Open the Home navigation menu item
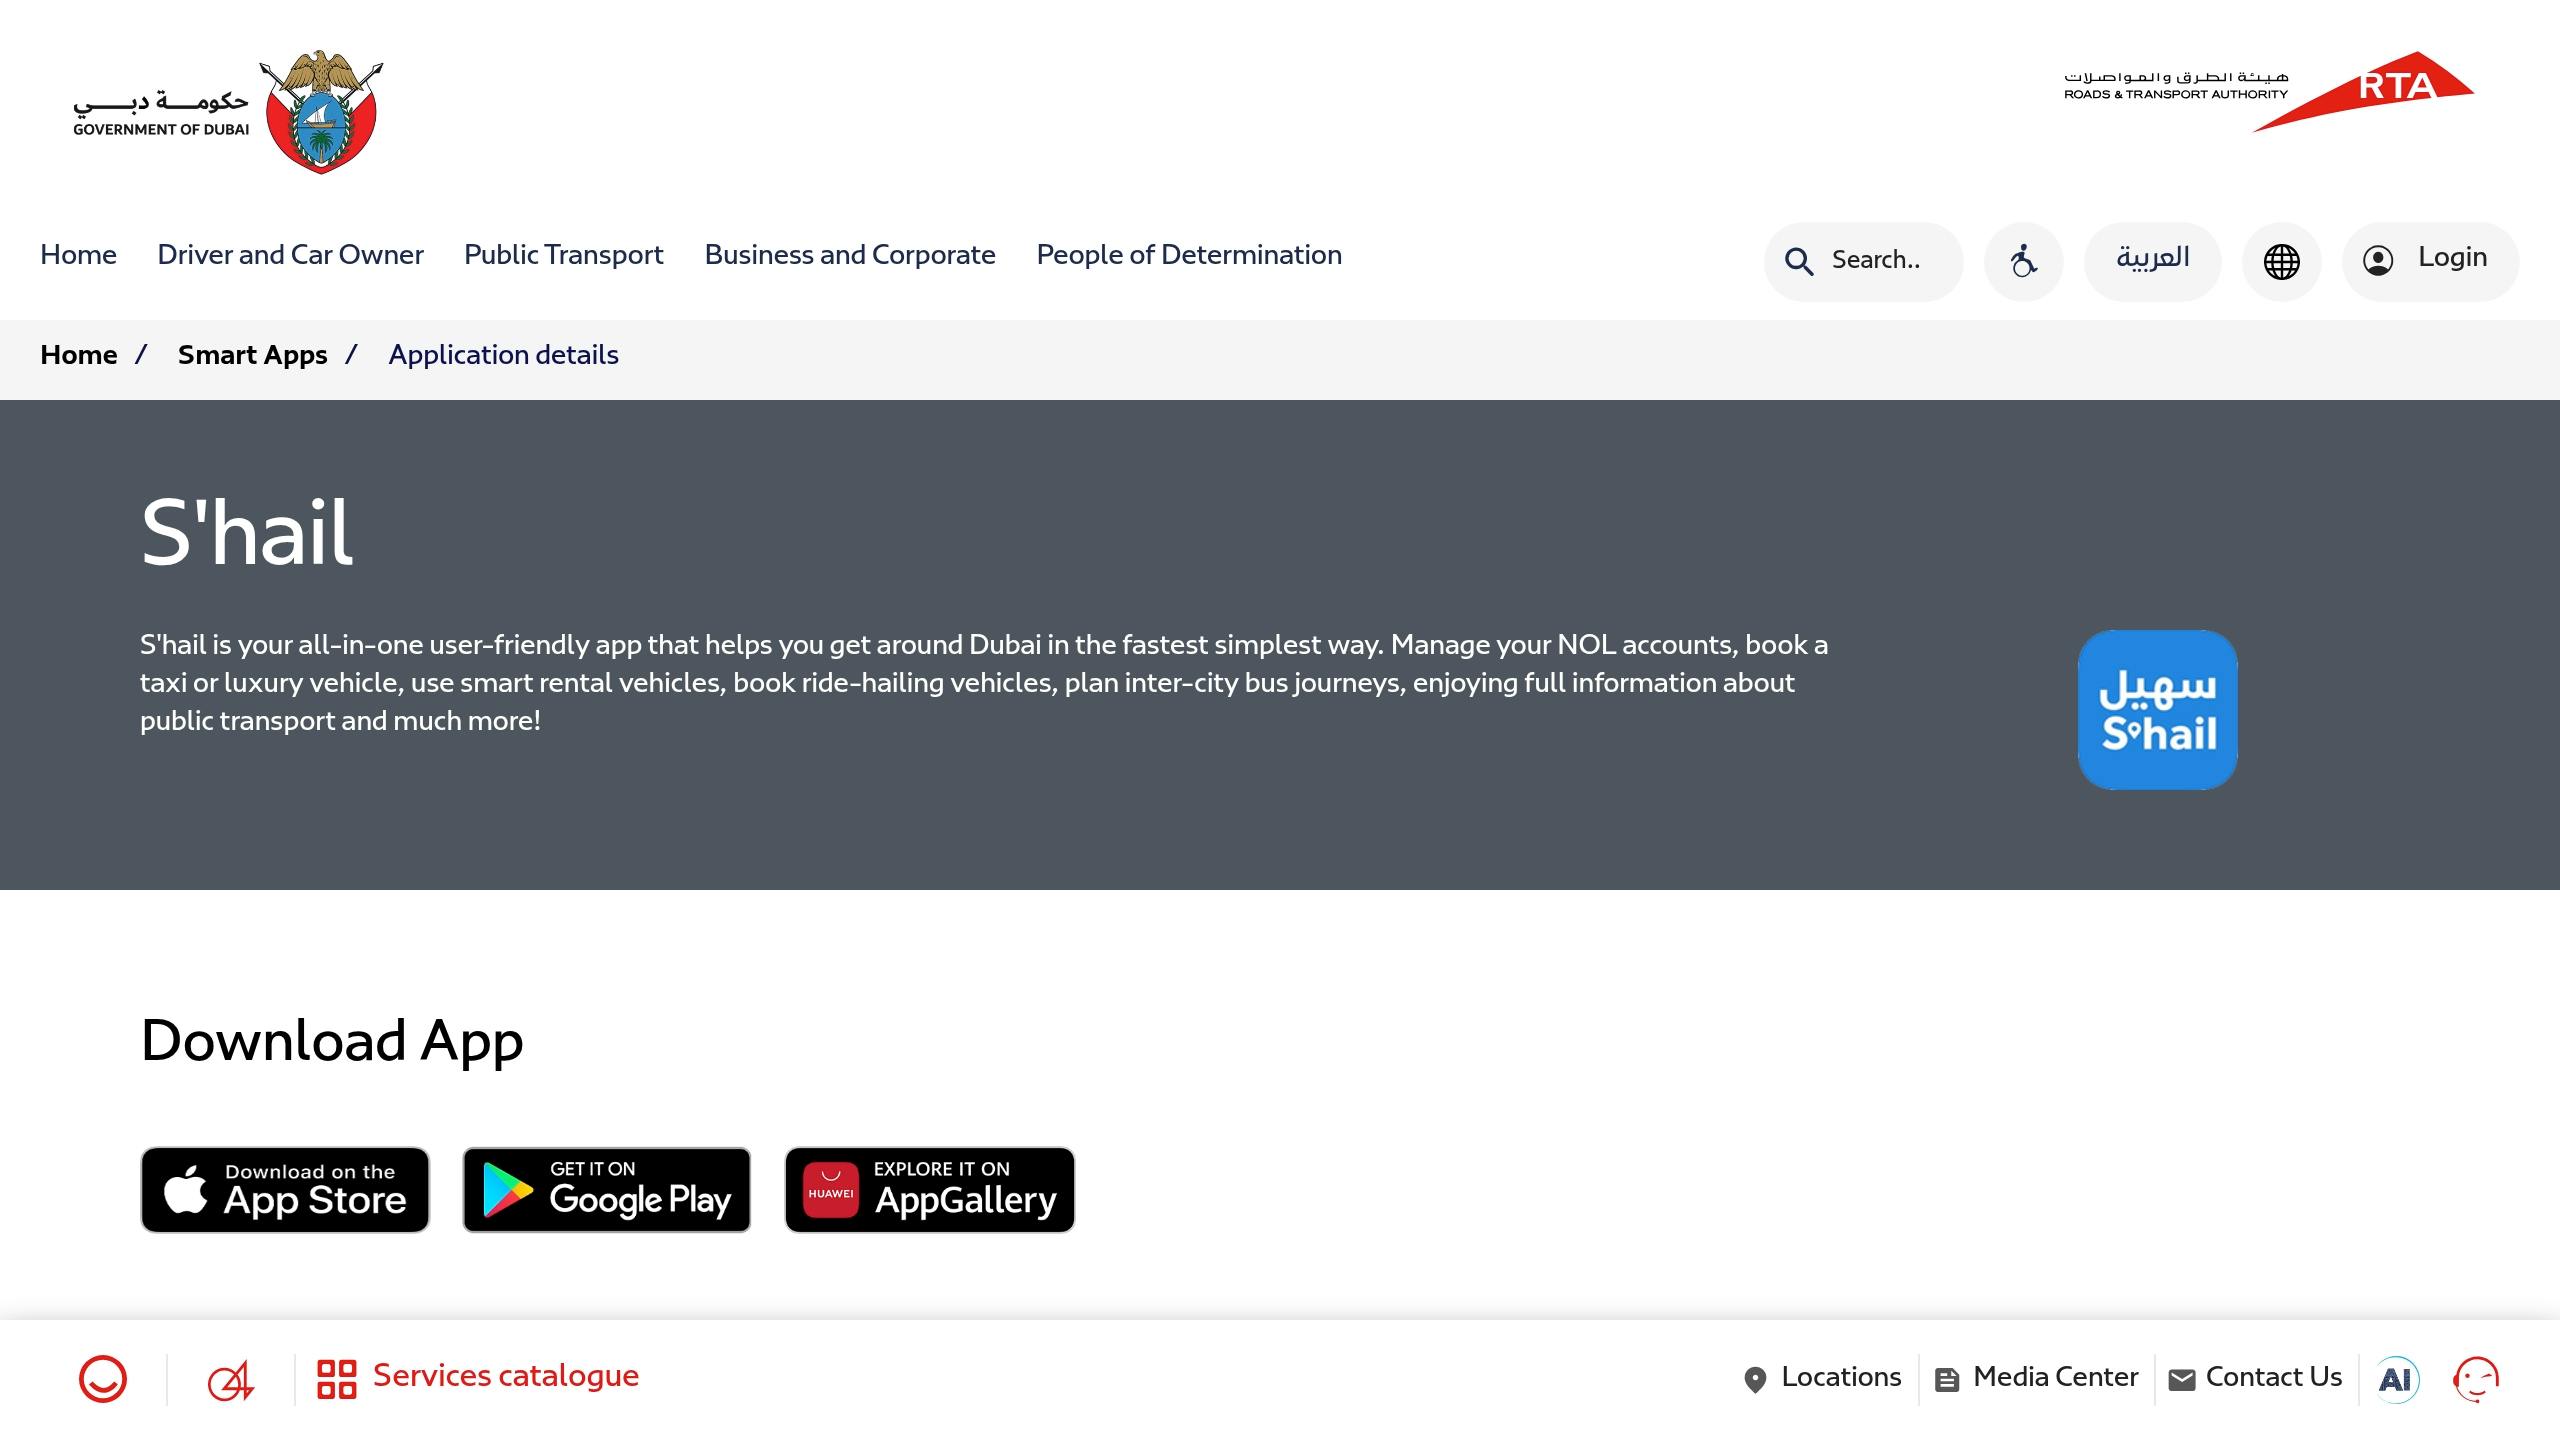This screenshot has height=1440, width=2560. tap(78, 255)
